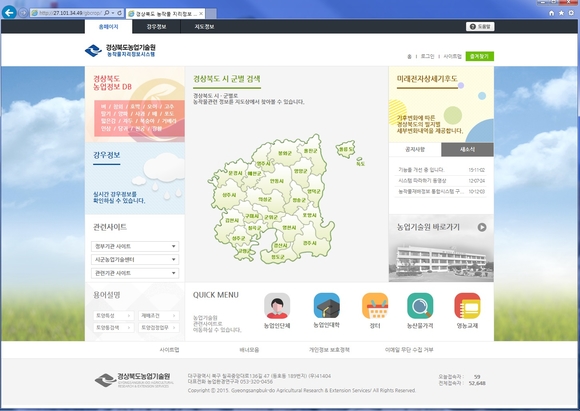This screenshot has height=411, width=580.
Task: Open the 영농교재 notebook icon
Action: (468, 306)
